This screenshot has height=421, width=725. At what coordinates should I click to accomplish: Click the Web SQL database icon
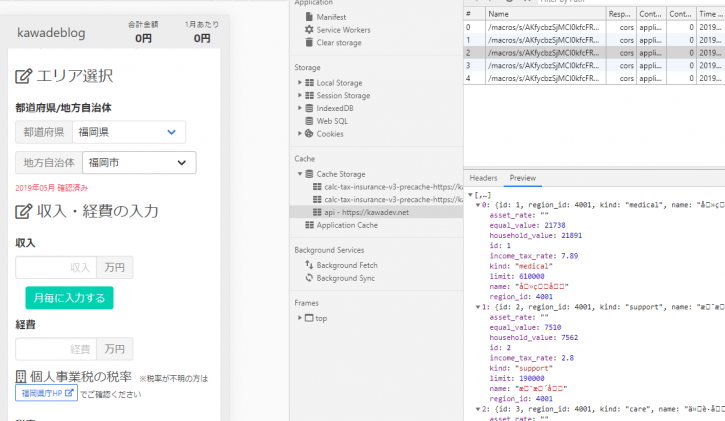click(x=309, y=121)
